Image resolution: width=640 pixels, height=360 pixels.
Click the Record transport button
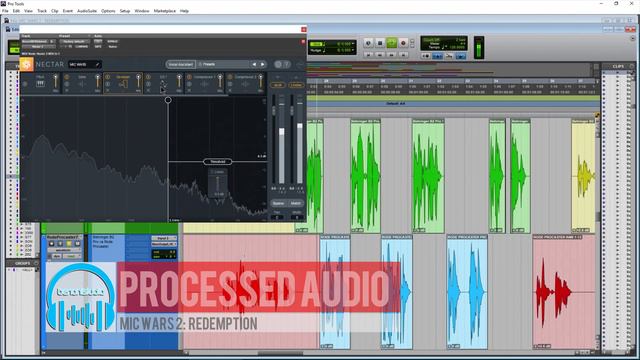tap(403, 43)
